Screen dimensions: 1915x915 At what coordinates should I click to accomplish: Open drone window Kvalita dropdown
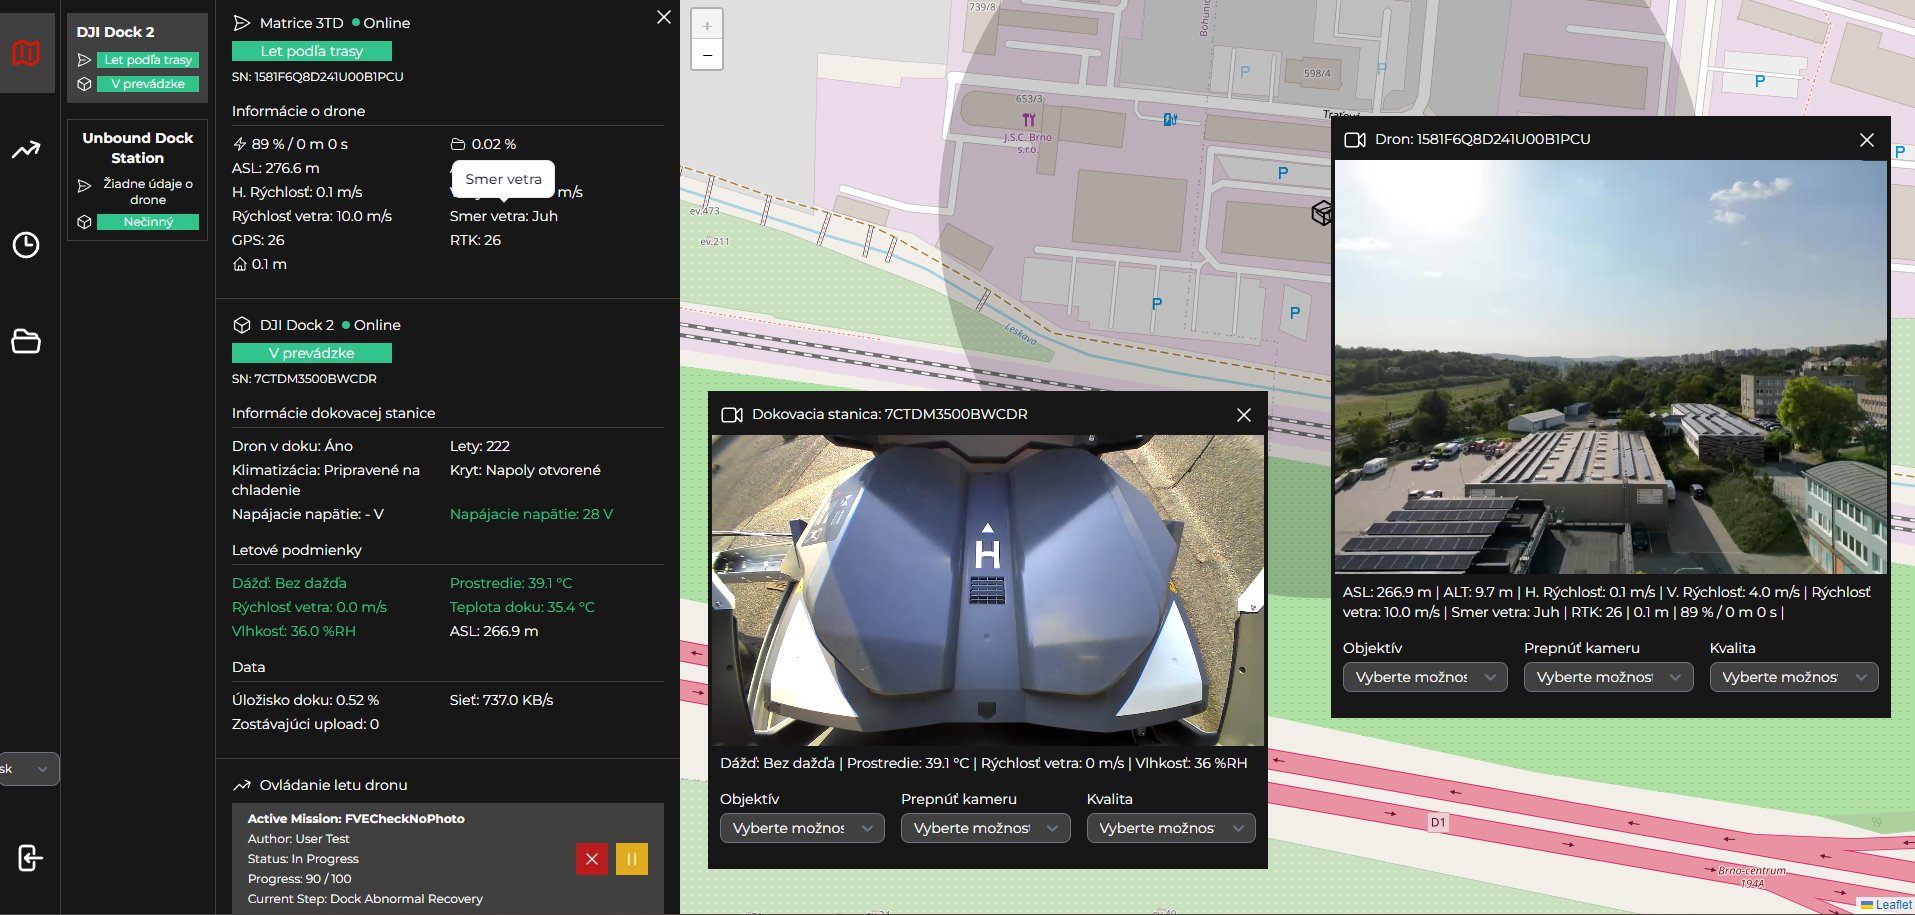tap(1794, 677)
